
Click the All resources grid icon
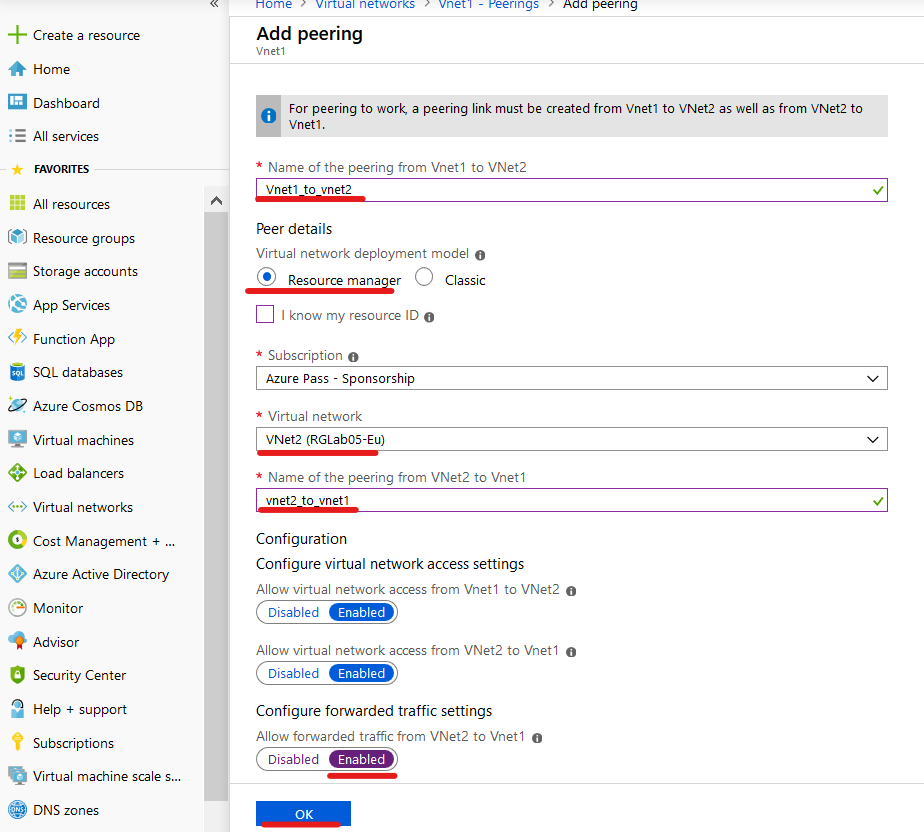17,203
